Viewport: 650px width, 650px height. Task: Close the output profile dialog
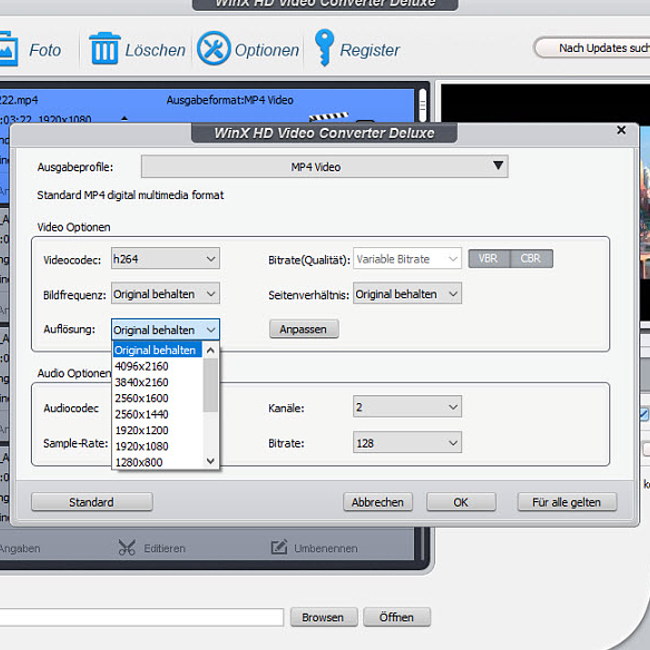point(621,130)
